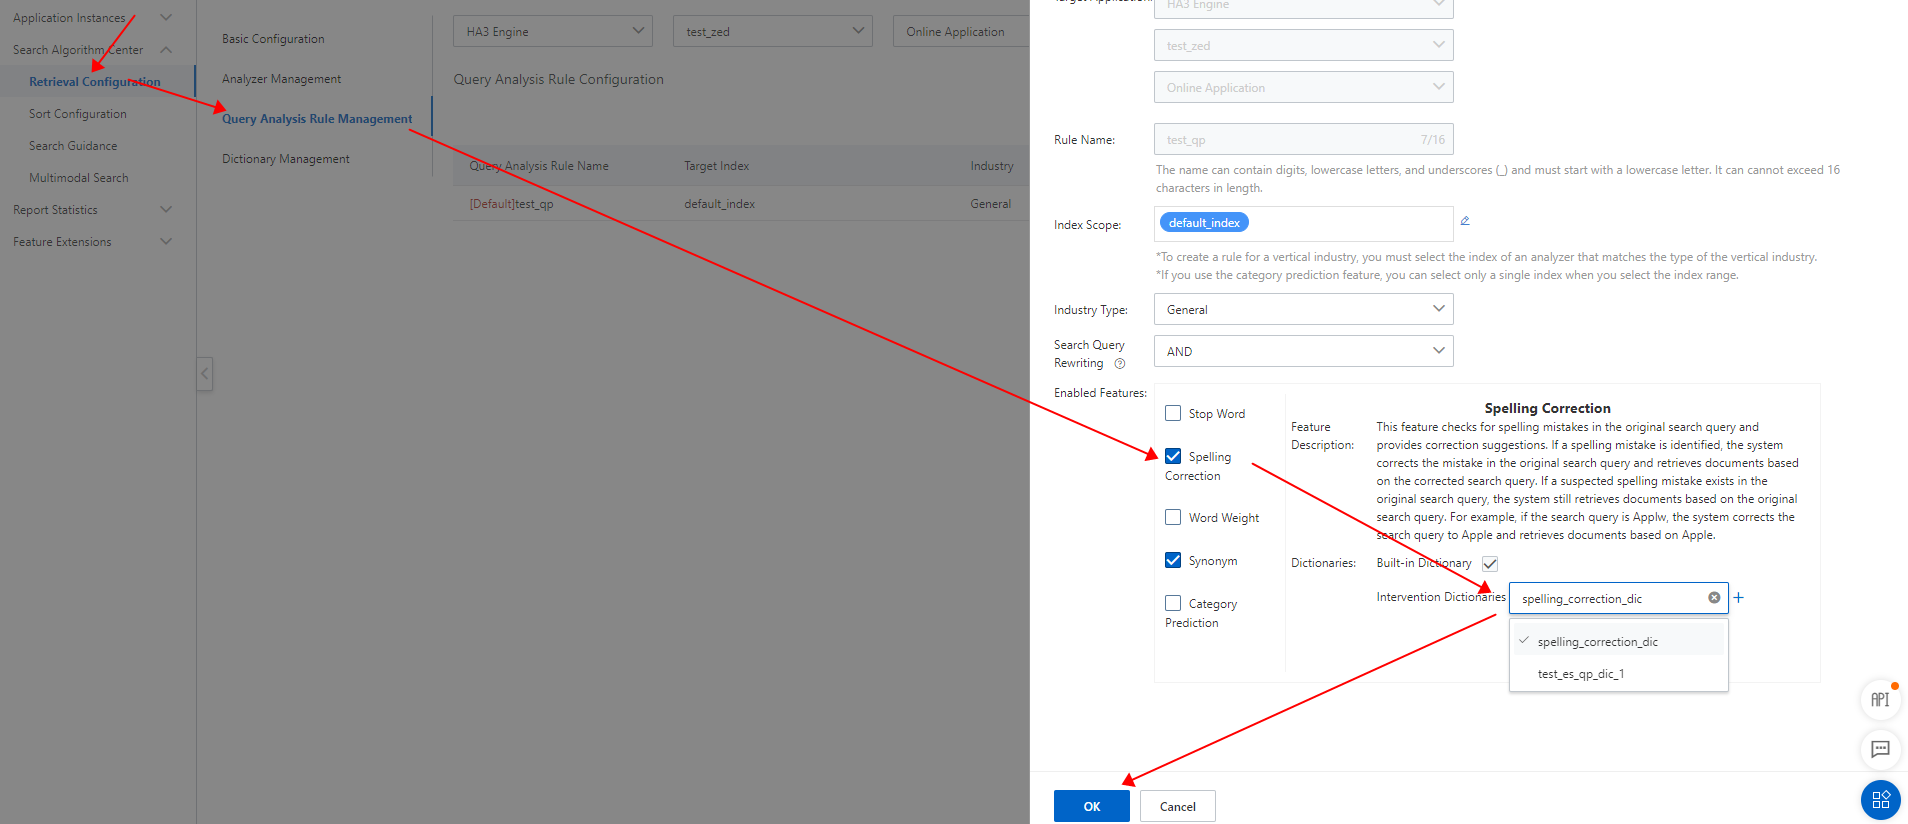Open the Online Application dropdown in background page

[x=961, y=31]
